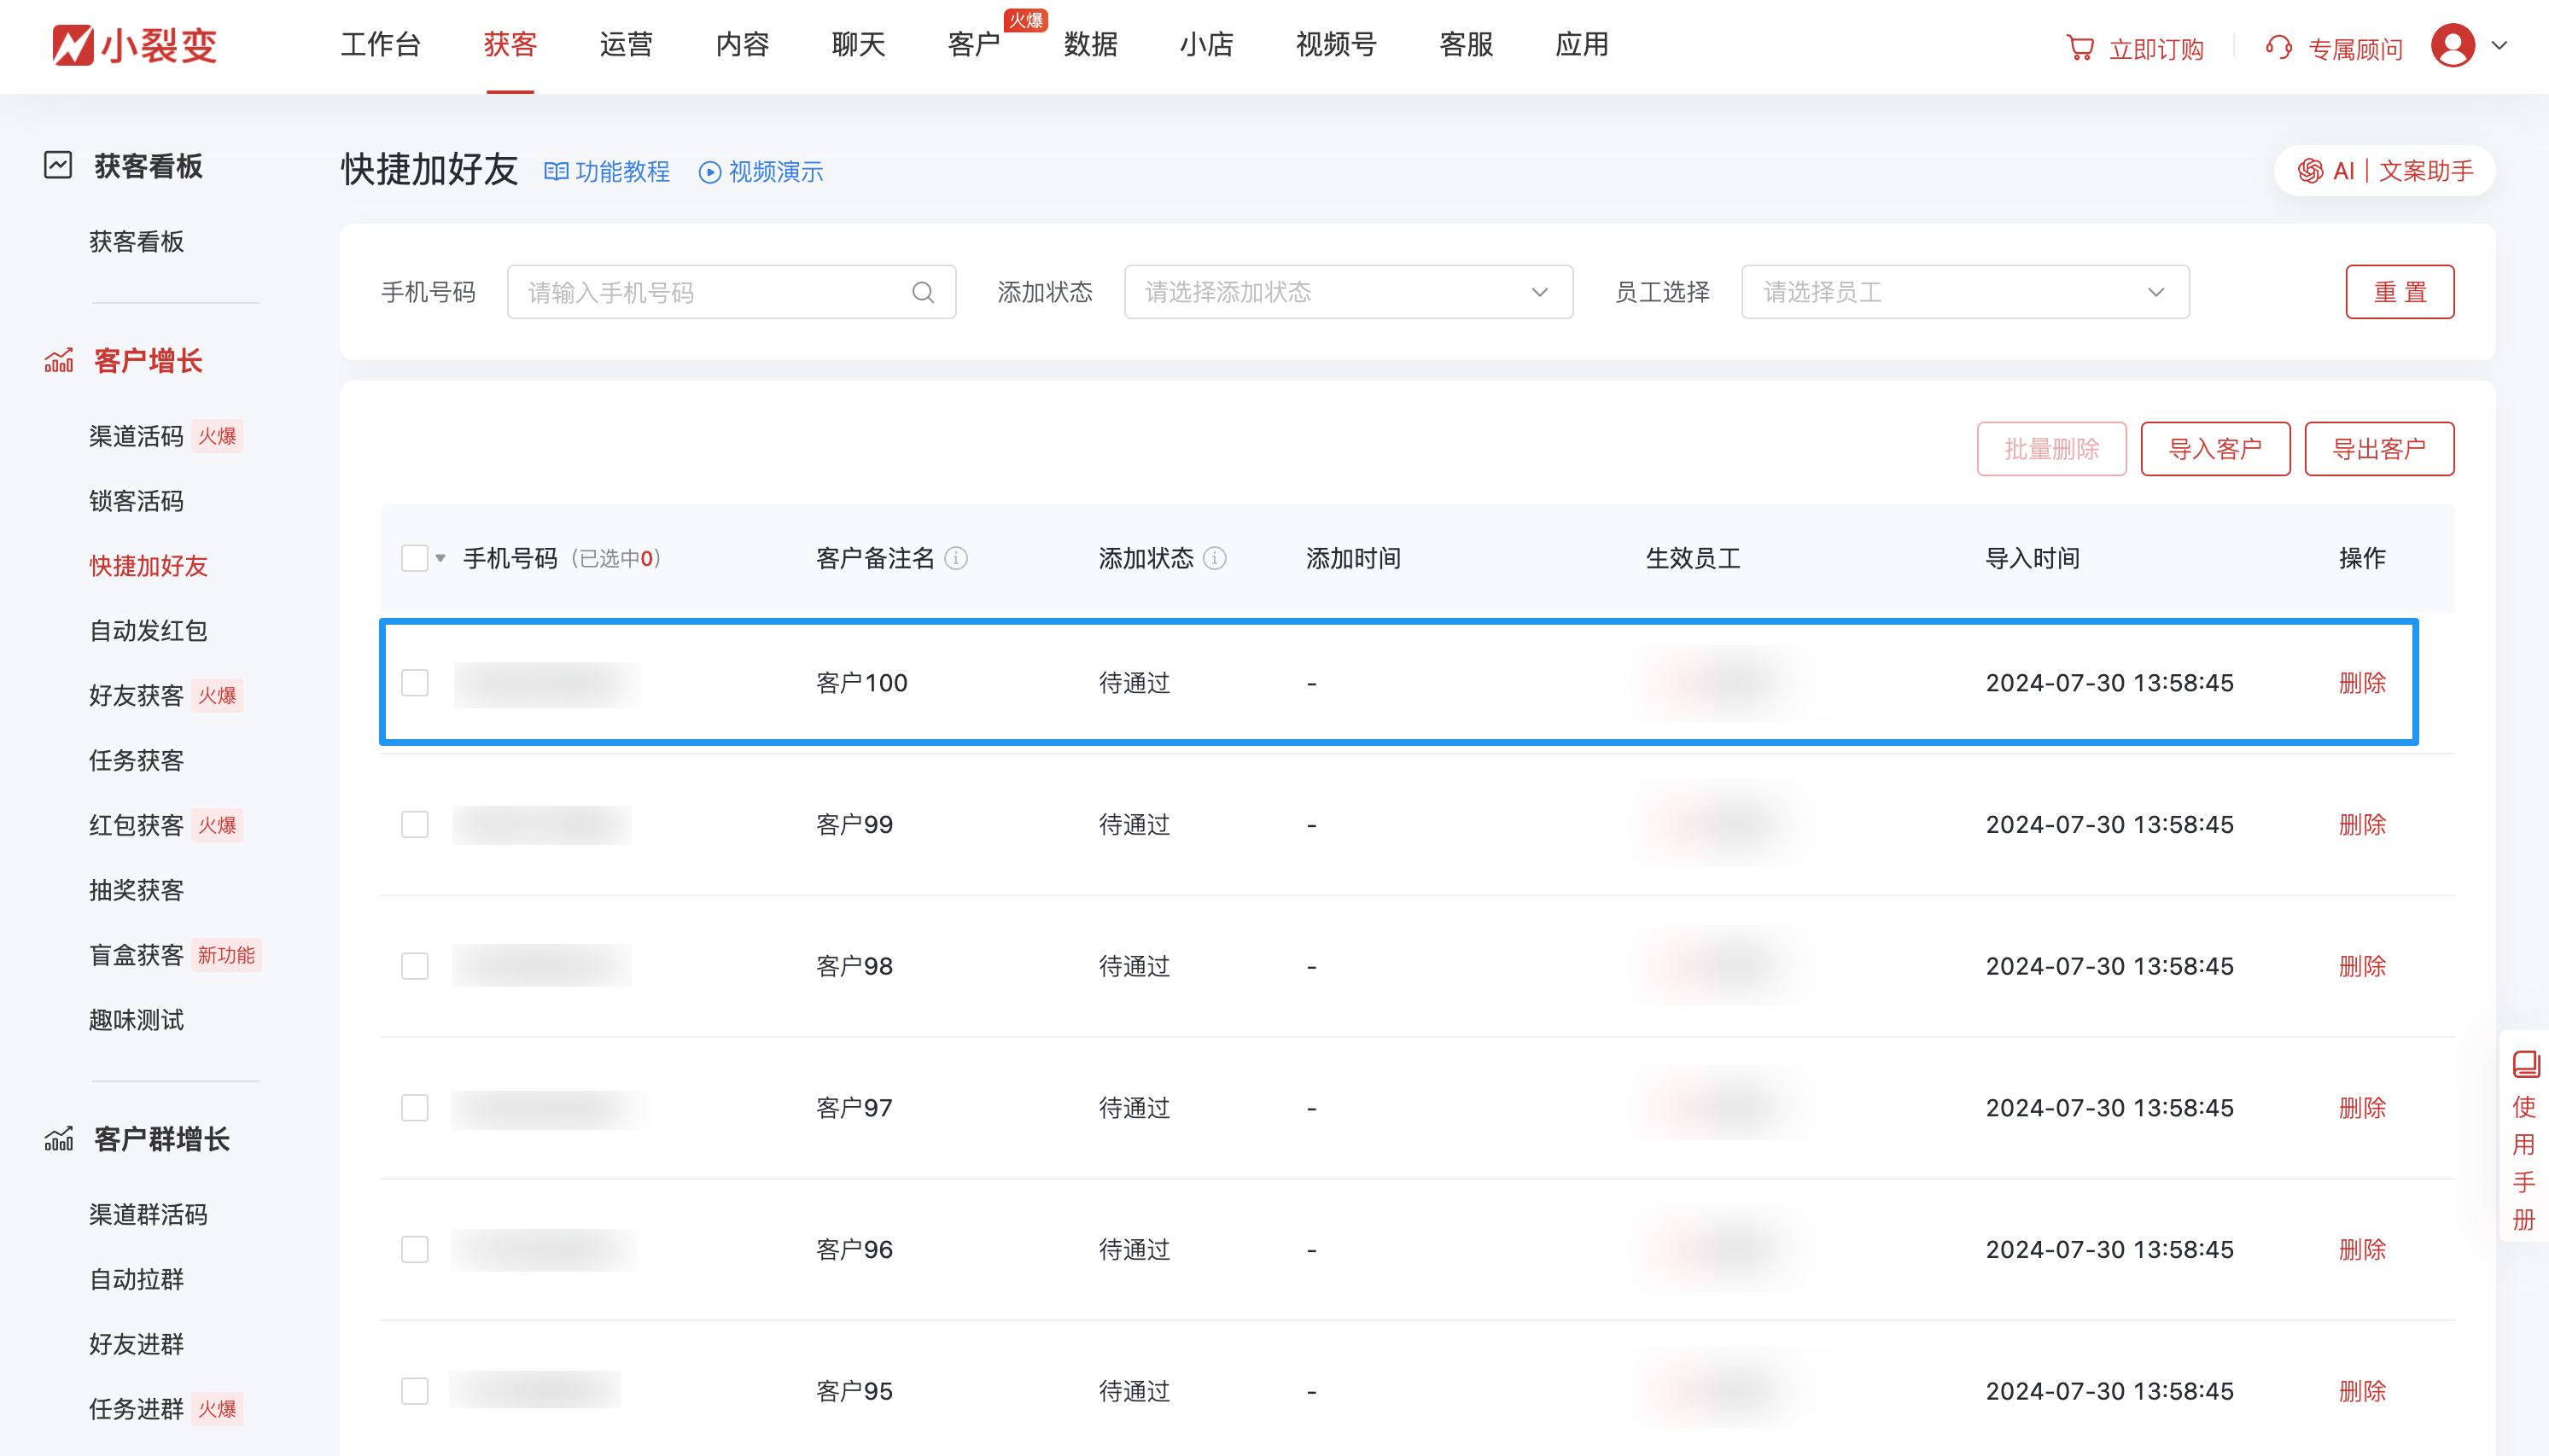2549x1456 pixels.
Task: Click the 小裂变 logo
Action: tap(135, 46)
